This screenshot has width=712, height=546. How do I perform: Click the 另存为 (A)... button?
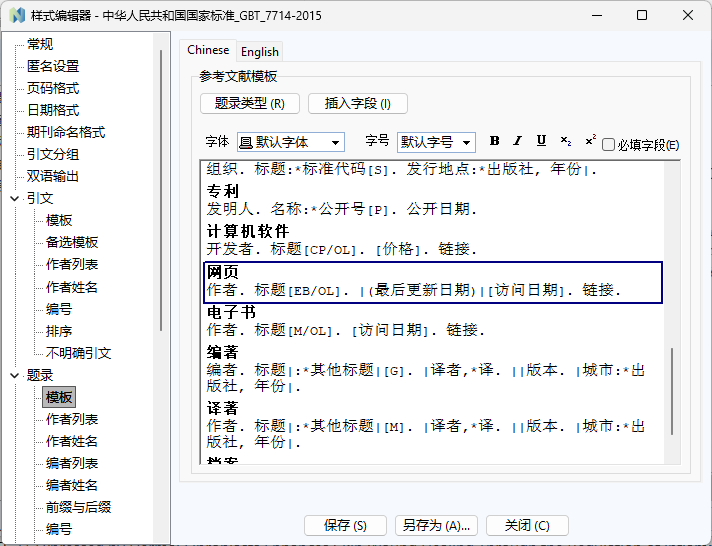[436, 526]
